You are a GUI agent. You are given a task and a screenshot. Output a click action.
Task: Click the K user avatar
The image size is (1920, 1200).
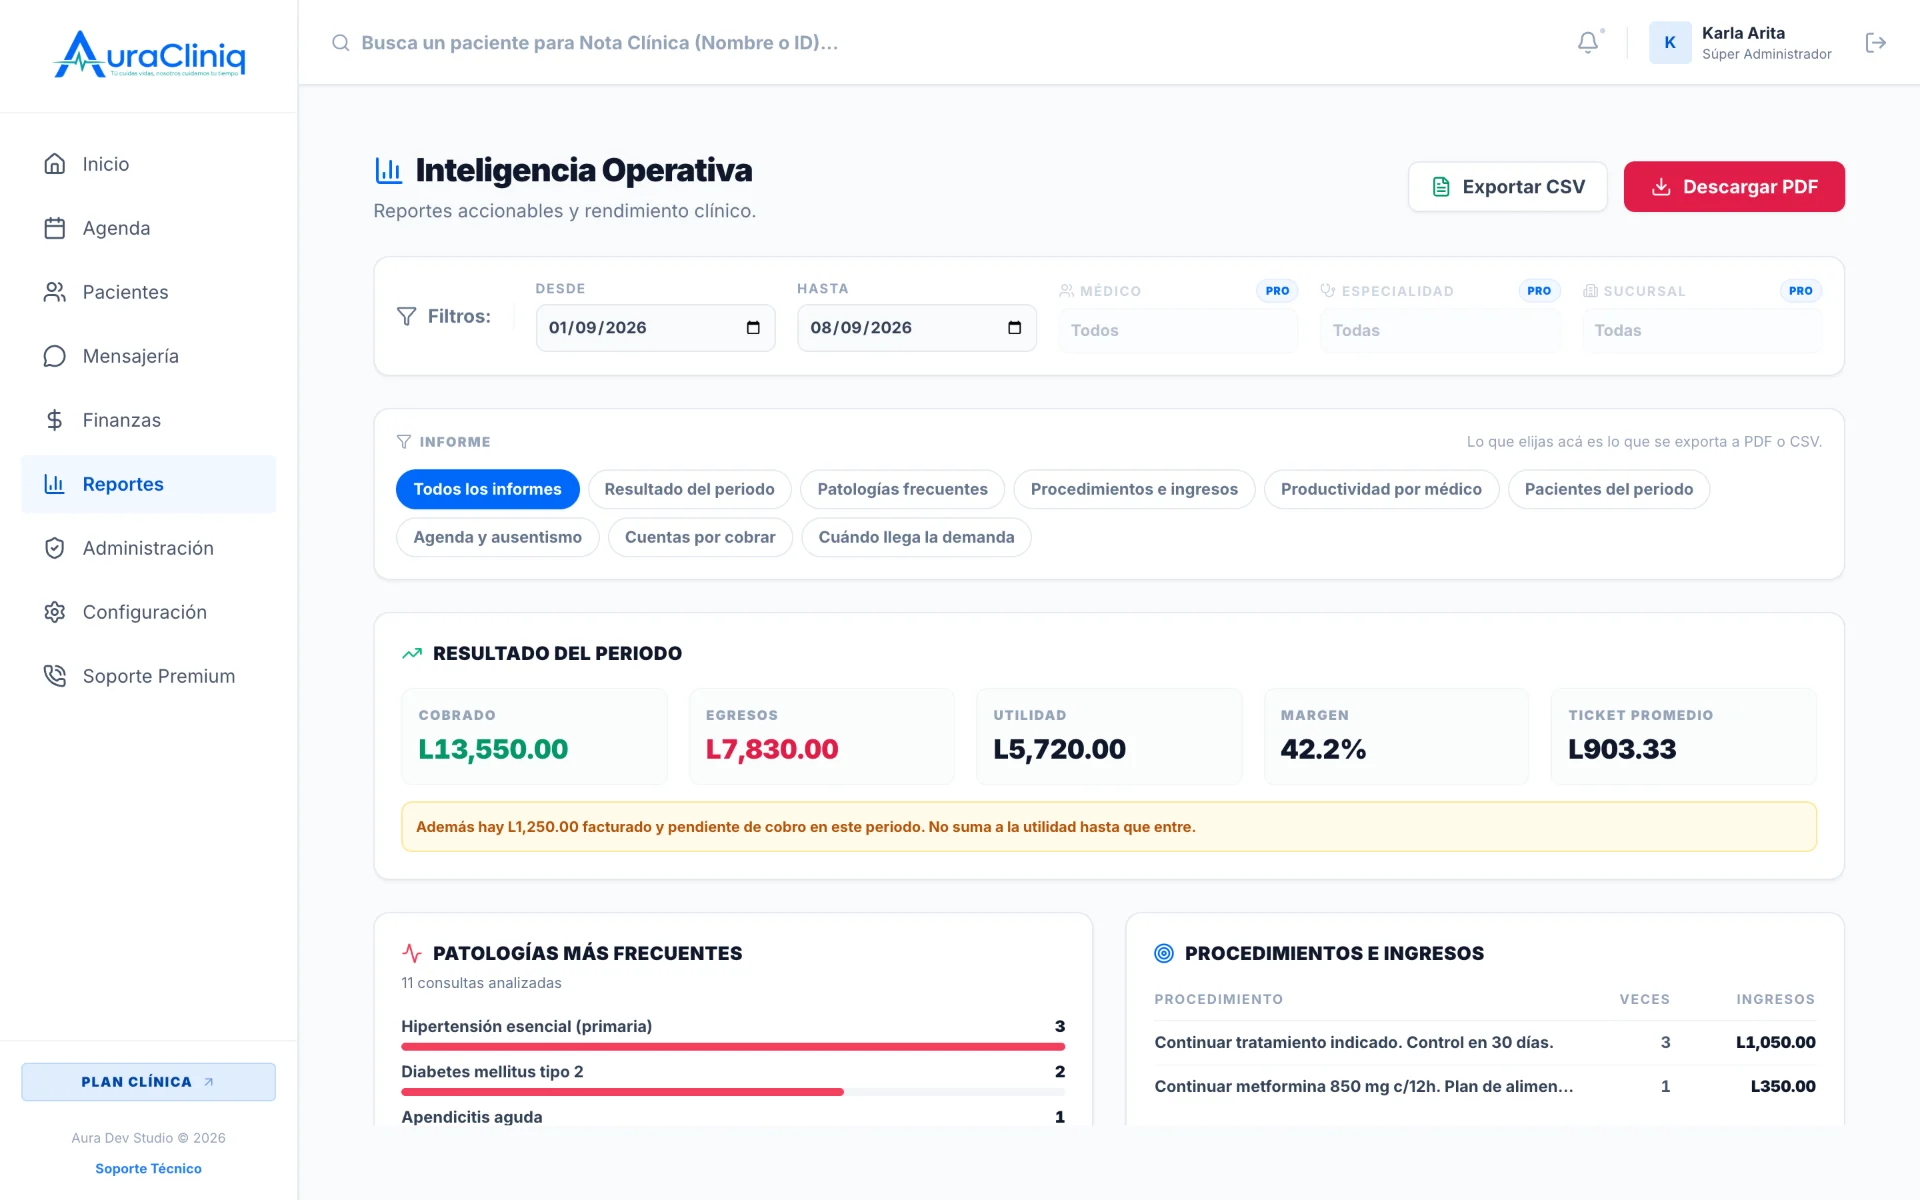tap(1670, 42)
